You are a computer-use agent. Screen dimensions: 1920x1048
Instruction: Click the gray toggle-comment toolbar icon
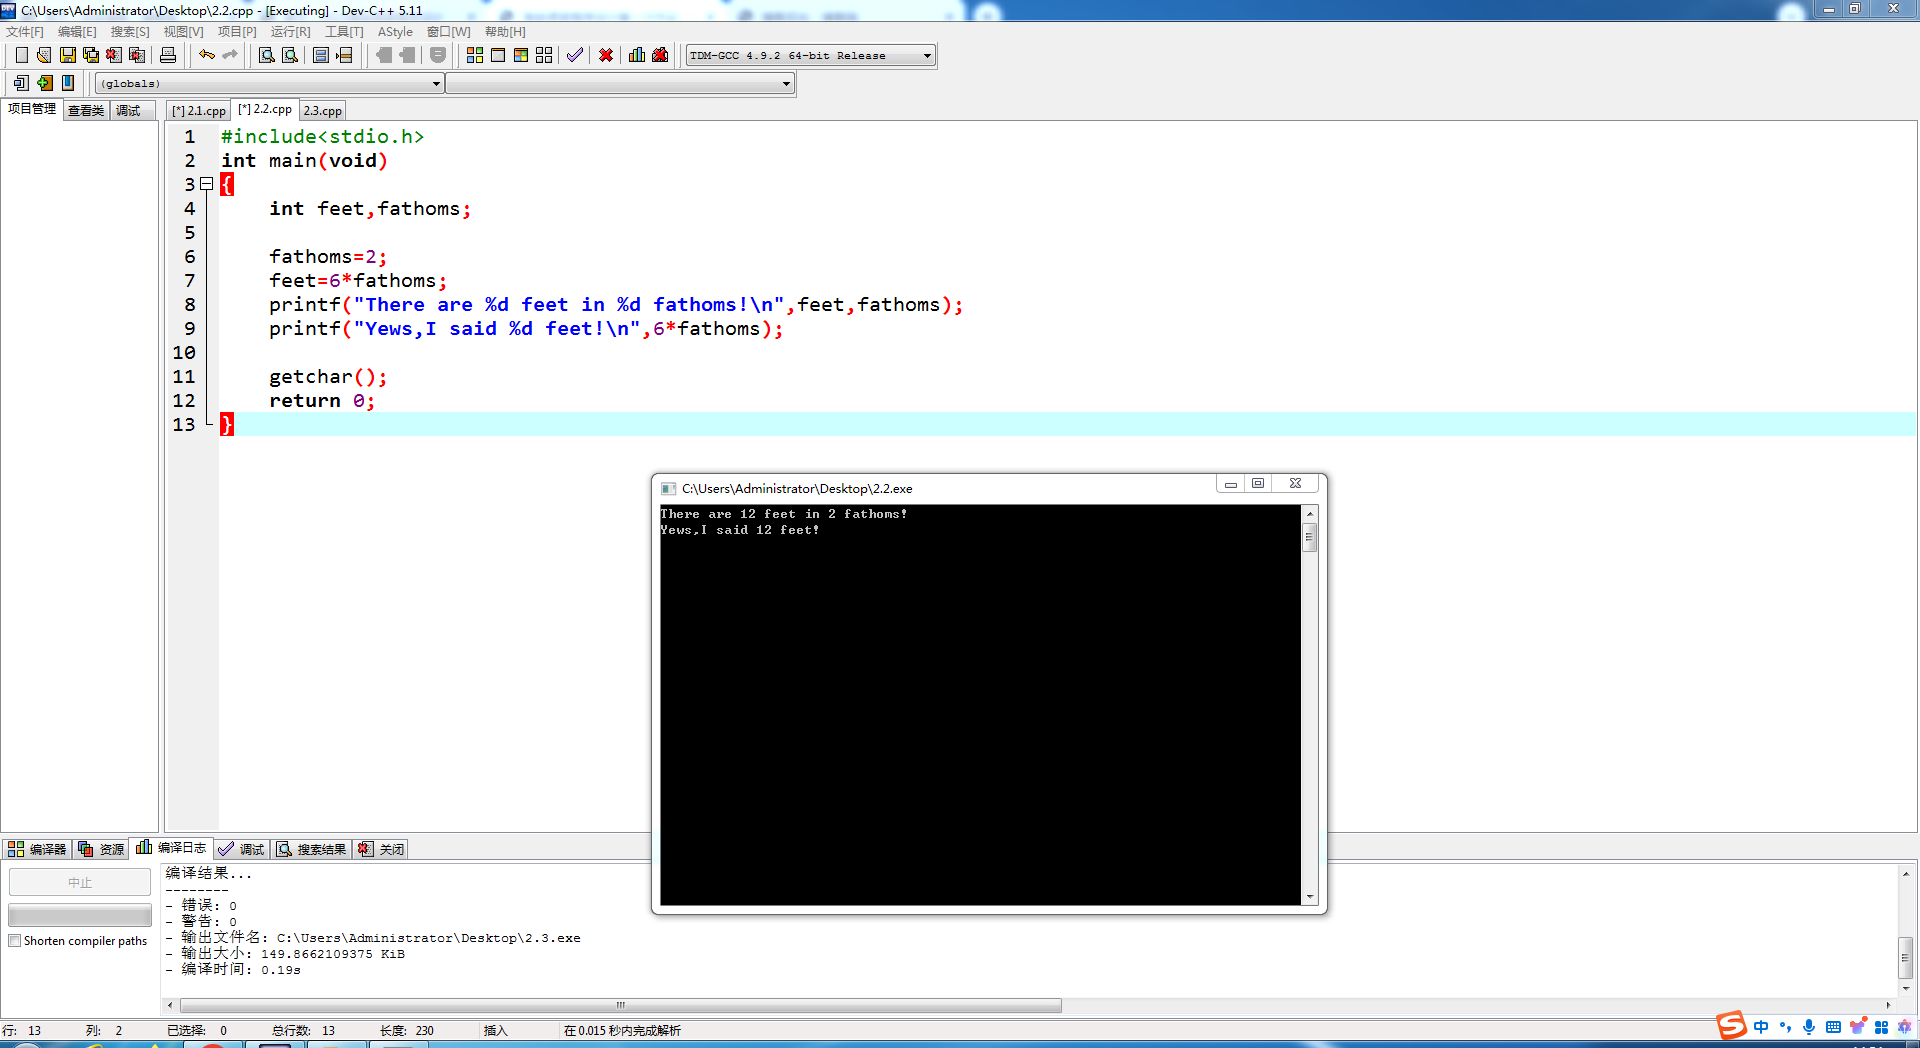(438, 55)
